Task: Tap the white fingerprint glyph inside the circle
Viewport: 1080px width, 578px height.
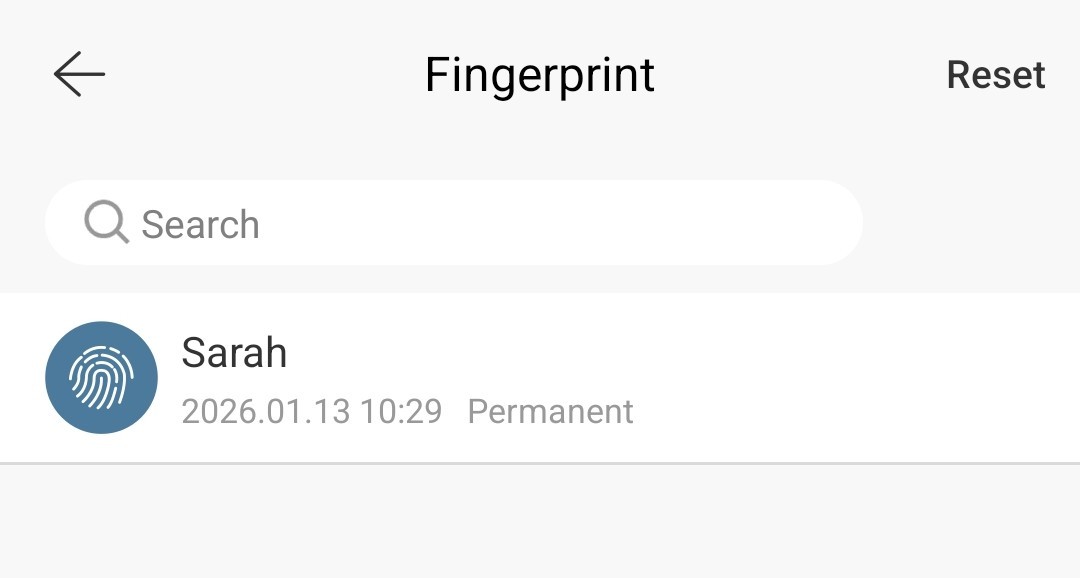Action: pos(101,378)
